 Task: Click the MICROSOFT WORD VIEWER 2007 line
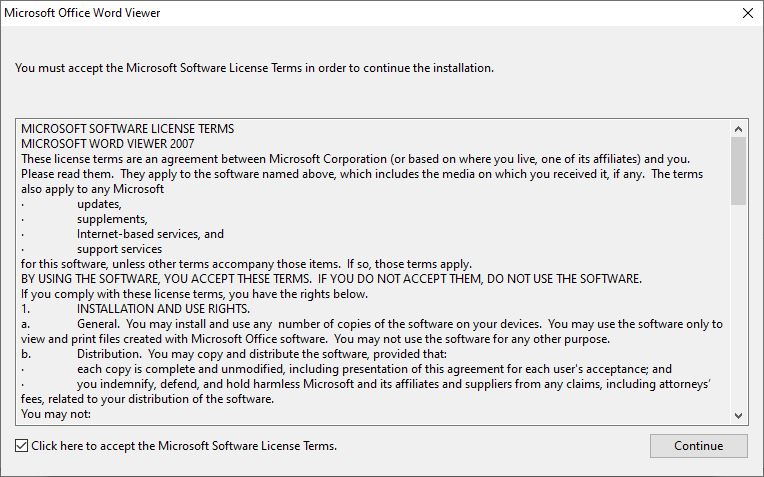click(x=108, y=144)
